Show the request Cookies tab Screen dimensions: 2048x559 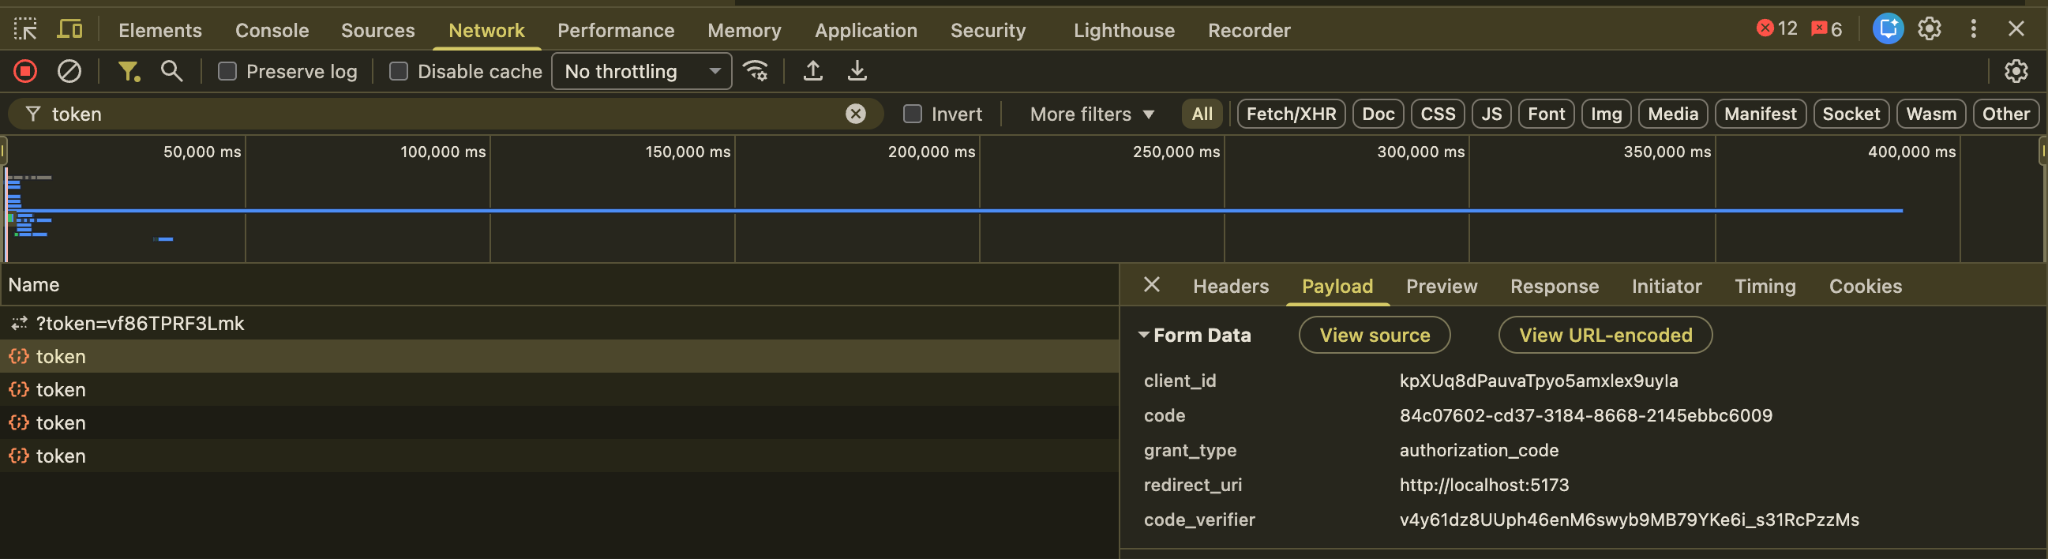click(x=1866, y=286)
